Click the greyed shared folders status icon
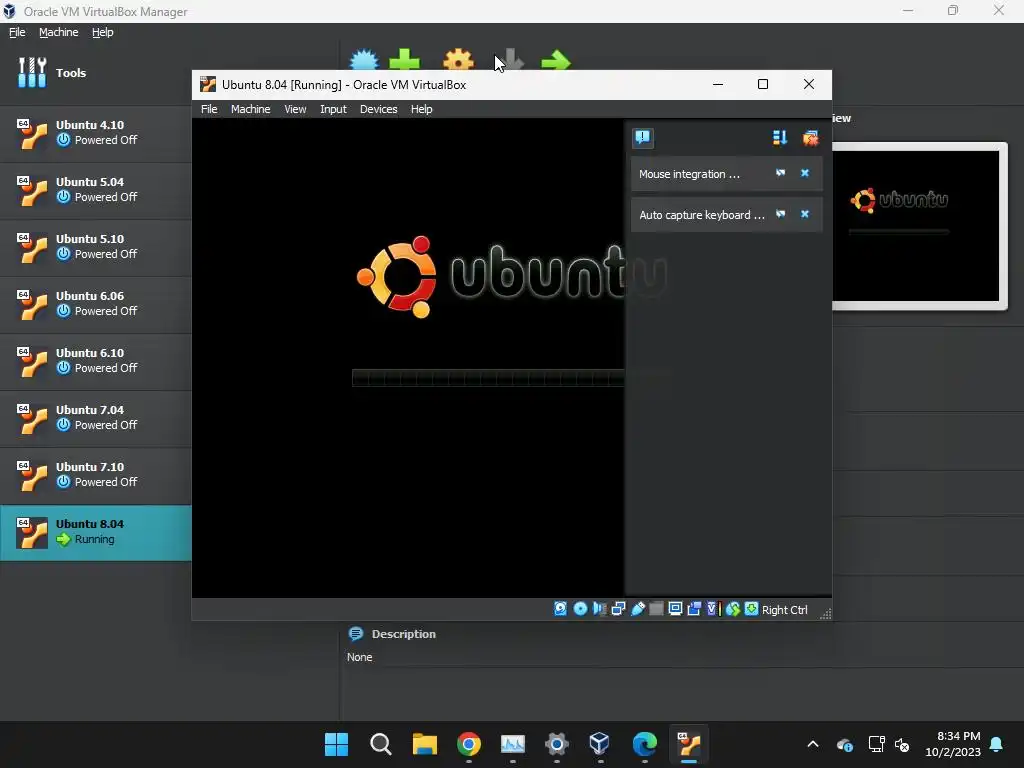 coord(656,609)
